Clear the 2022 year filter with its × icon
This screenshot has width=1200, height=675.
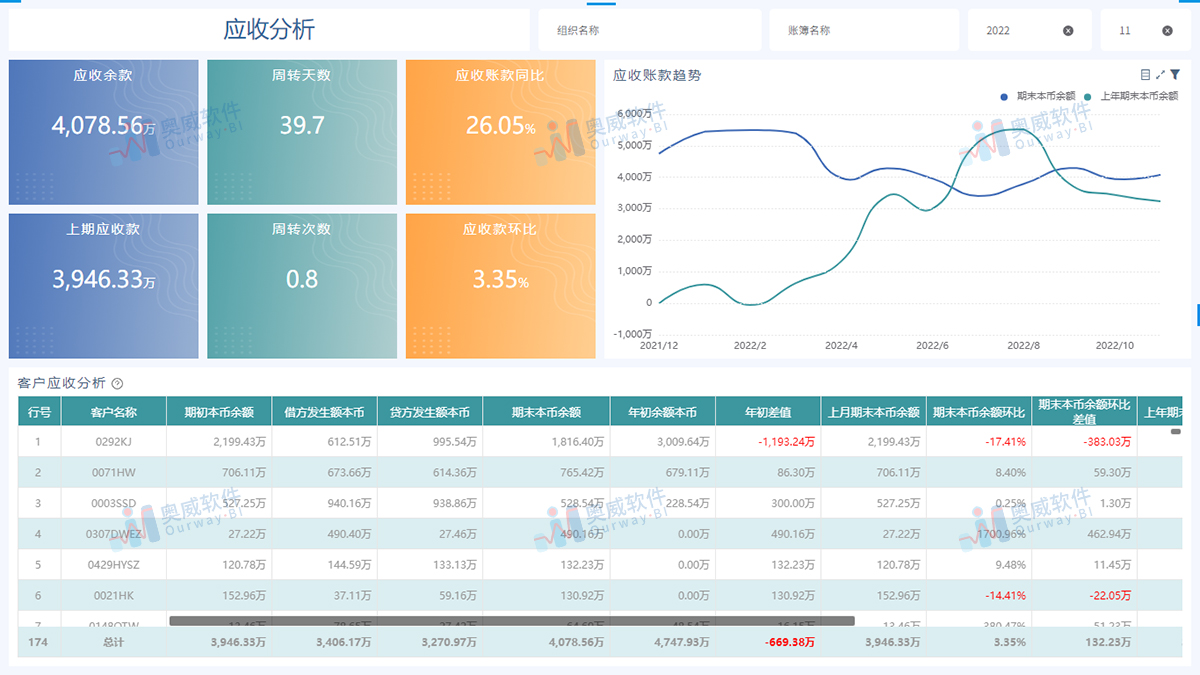(1067, 29)
